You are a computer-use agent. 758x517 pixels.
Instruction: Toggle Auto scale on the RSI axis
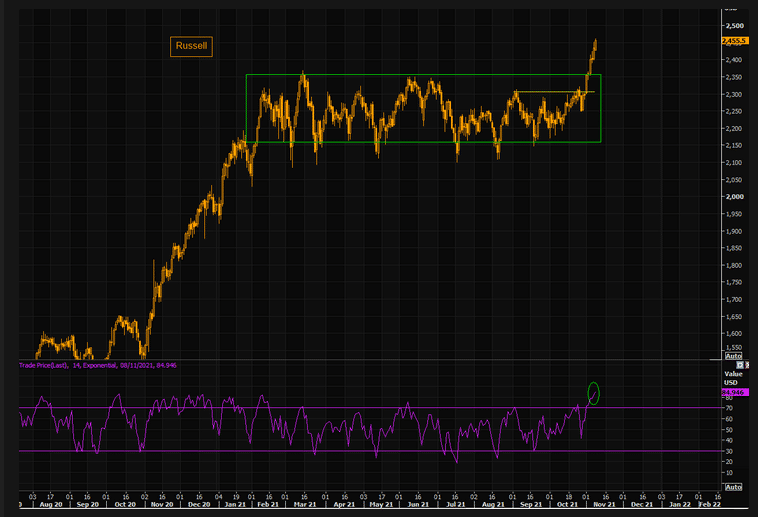pos(732,487)
